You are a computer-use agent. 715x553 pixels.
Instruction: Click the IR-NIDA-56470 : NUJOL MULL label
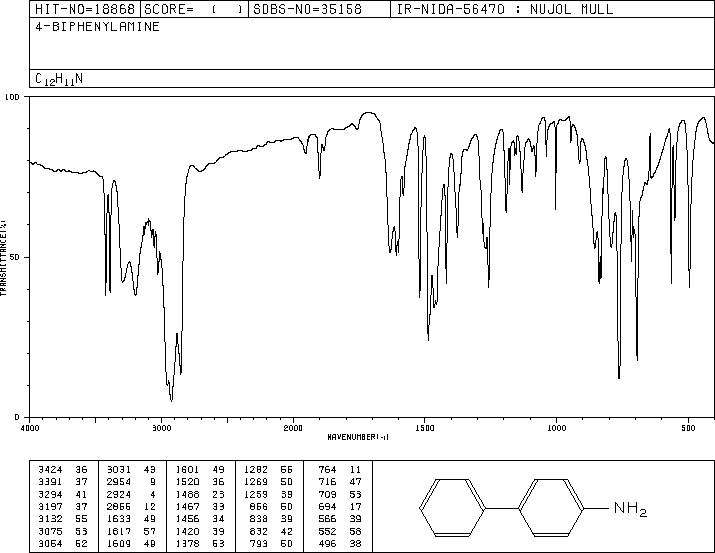click(x=504, y=9)
